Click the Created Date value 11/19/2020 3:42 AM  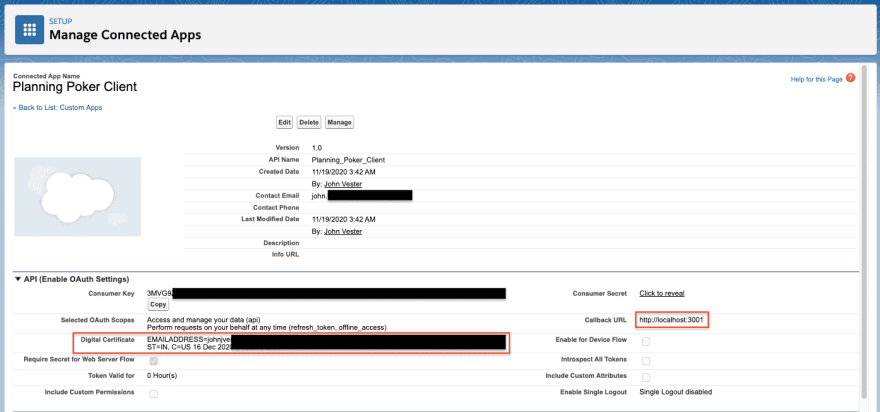[x=343, y=171]
